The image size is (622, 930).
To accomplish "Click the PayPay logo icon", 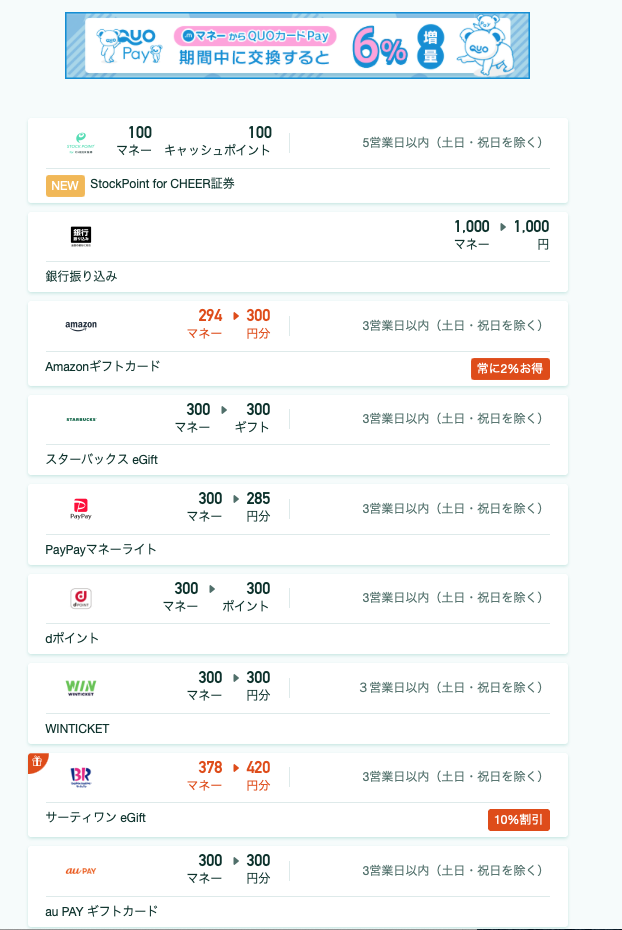I will pos(81,508).
